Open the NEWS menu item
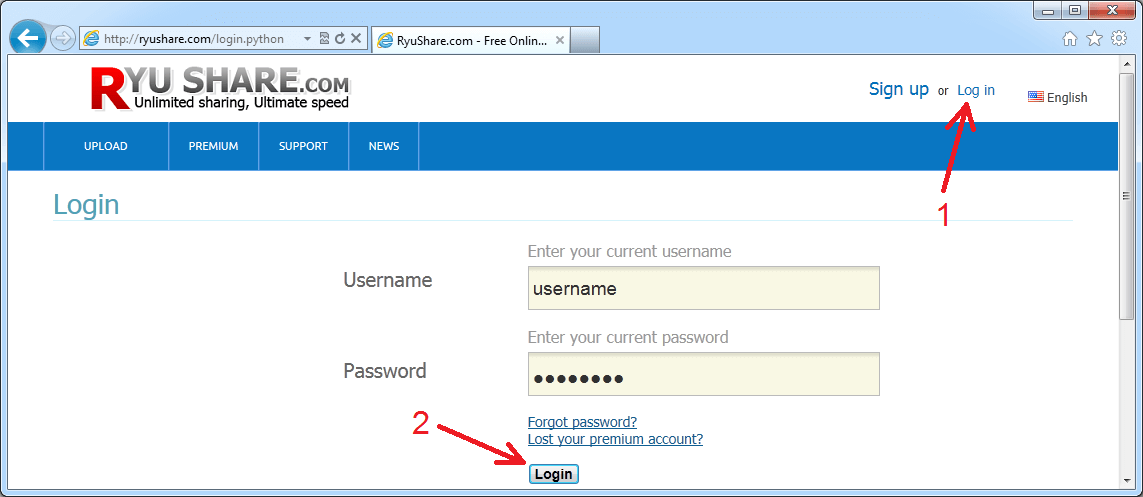 [384, 146]
